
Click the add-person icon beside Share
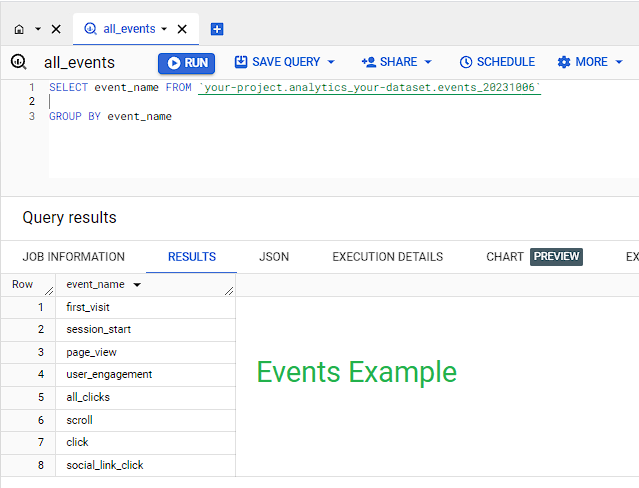pyautogui.click(x=368, y=62)
